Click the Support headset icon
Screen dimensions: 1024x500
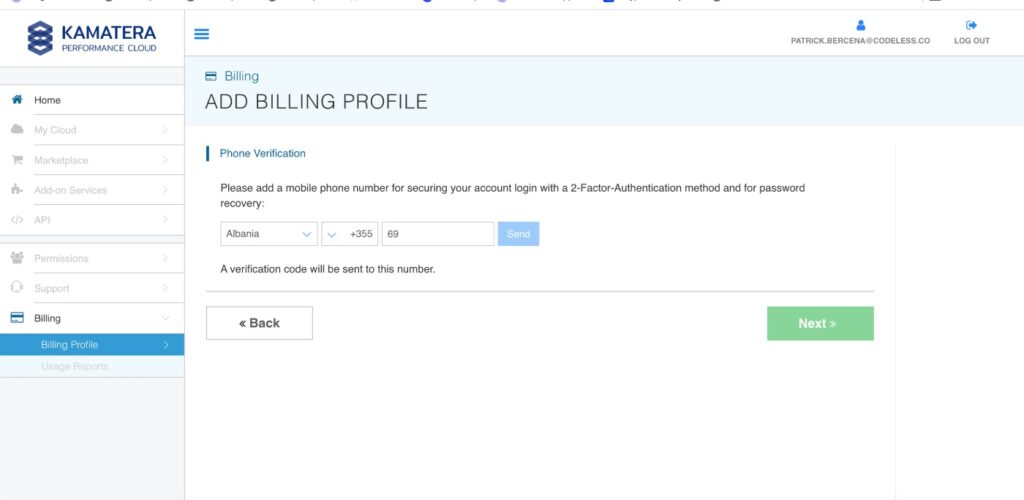click(x=16, y=288)
